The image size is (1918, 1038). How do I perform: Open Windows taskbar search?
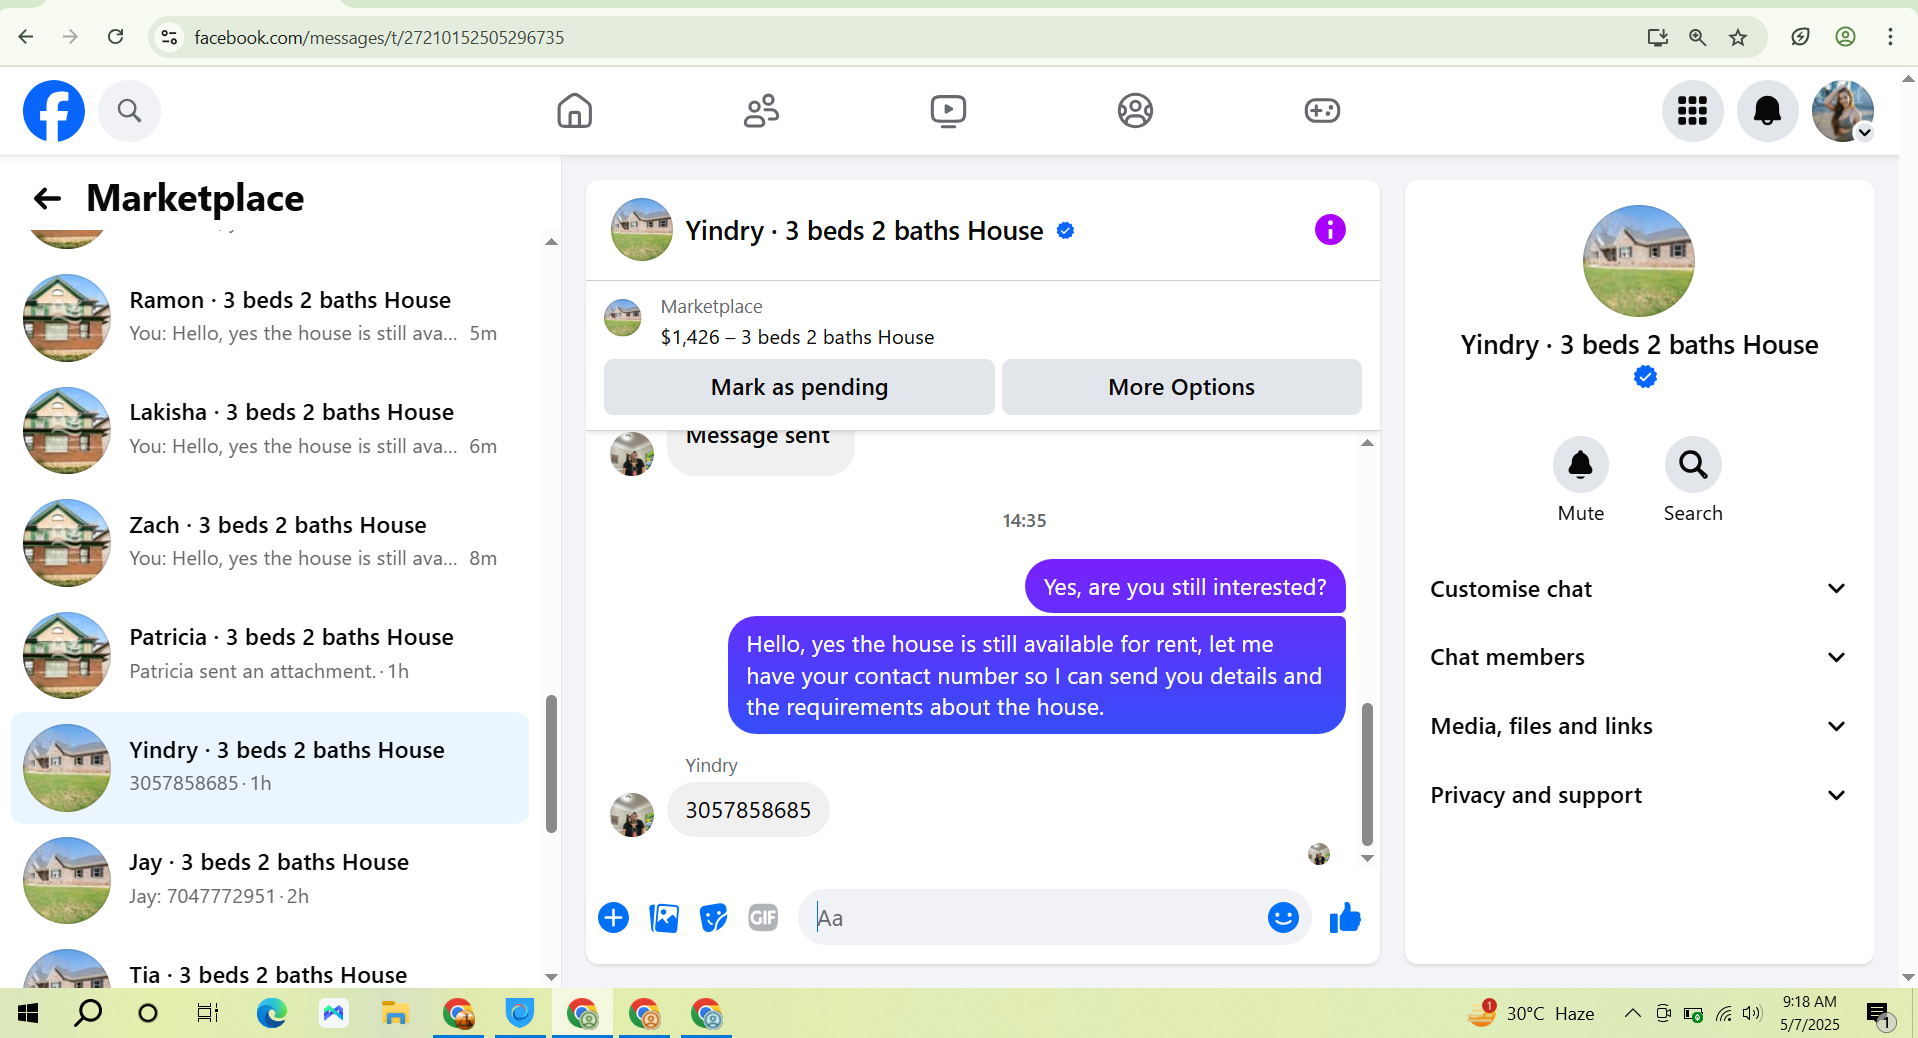click(88, 1013)
